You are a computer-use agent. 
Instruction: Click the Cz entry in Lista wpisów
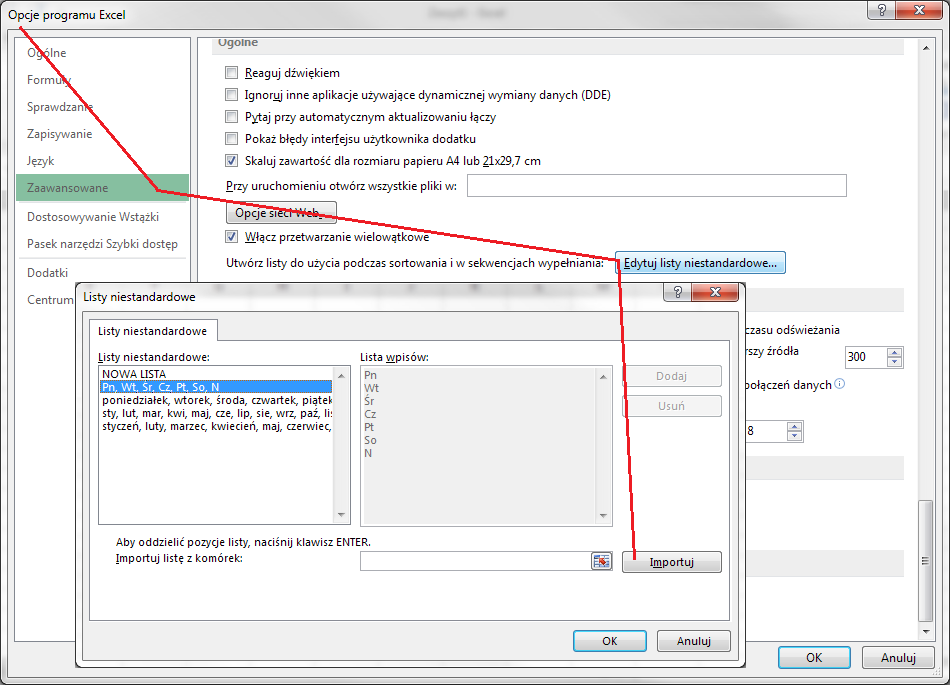point(370,414)
